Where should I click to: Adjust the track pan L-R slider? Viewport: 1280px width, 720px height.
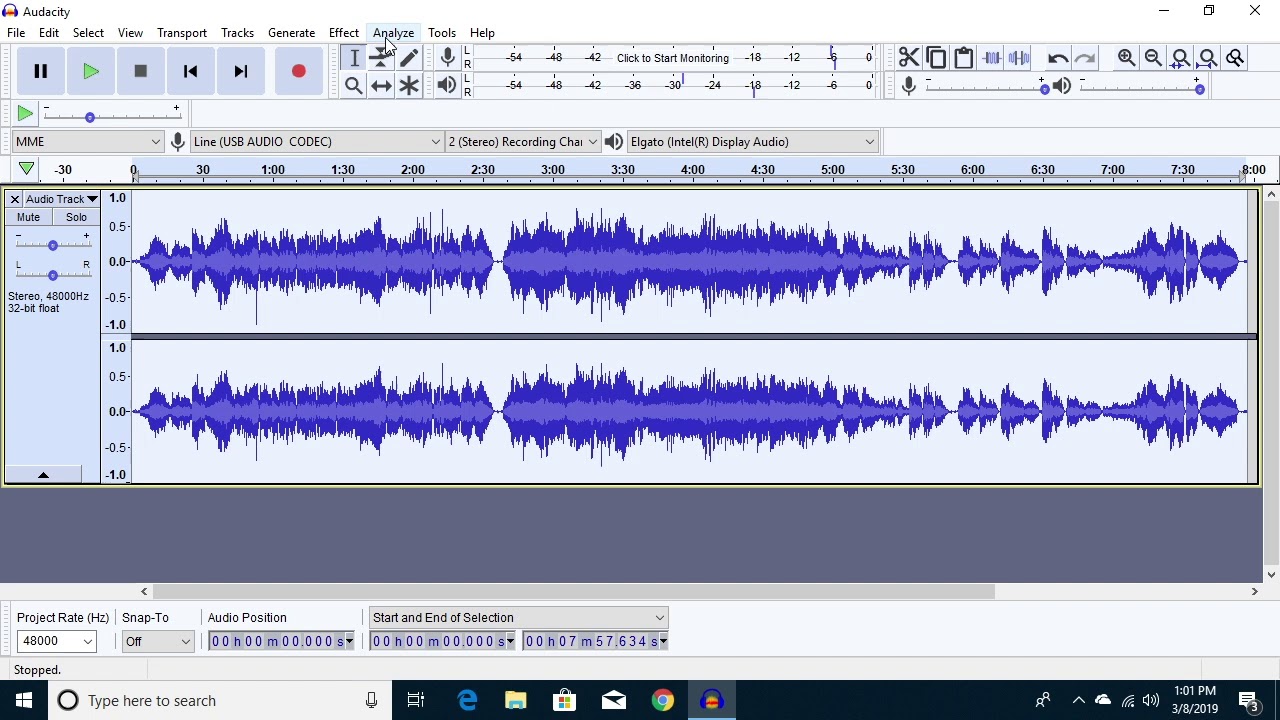point(53,274)
